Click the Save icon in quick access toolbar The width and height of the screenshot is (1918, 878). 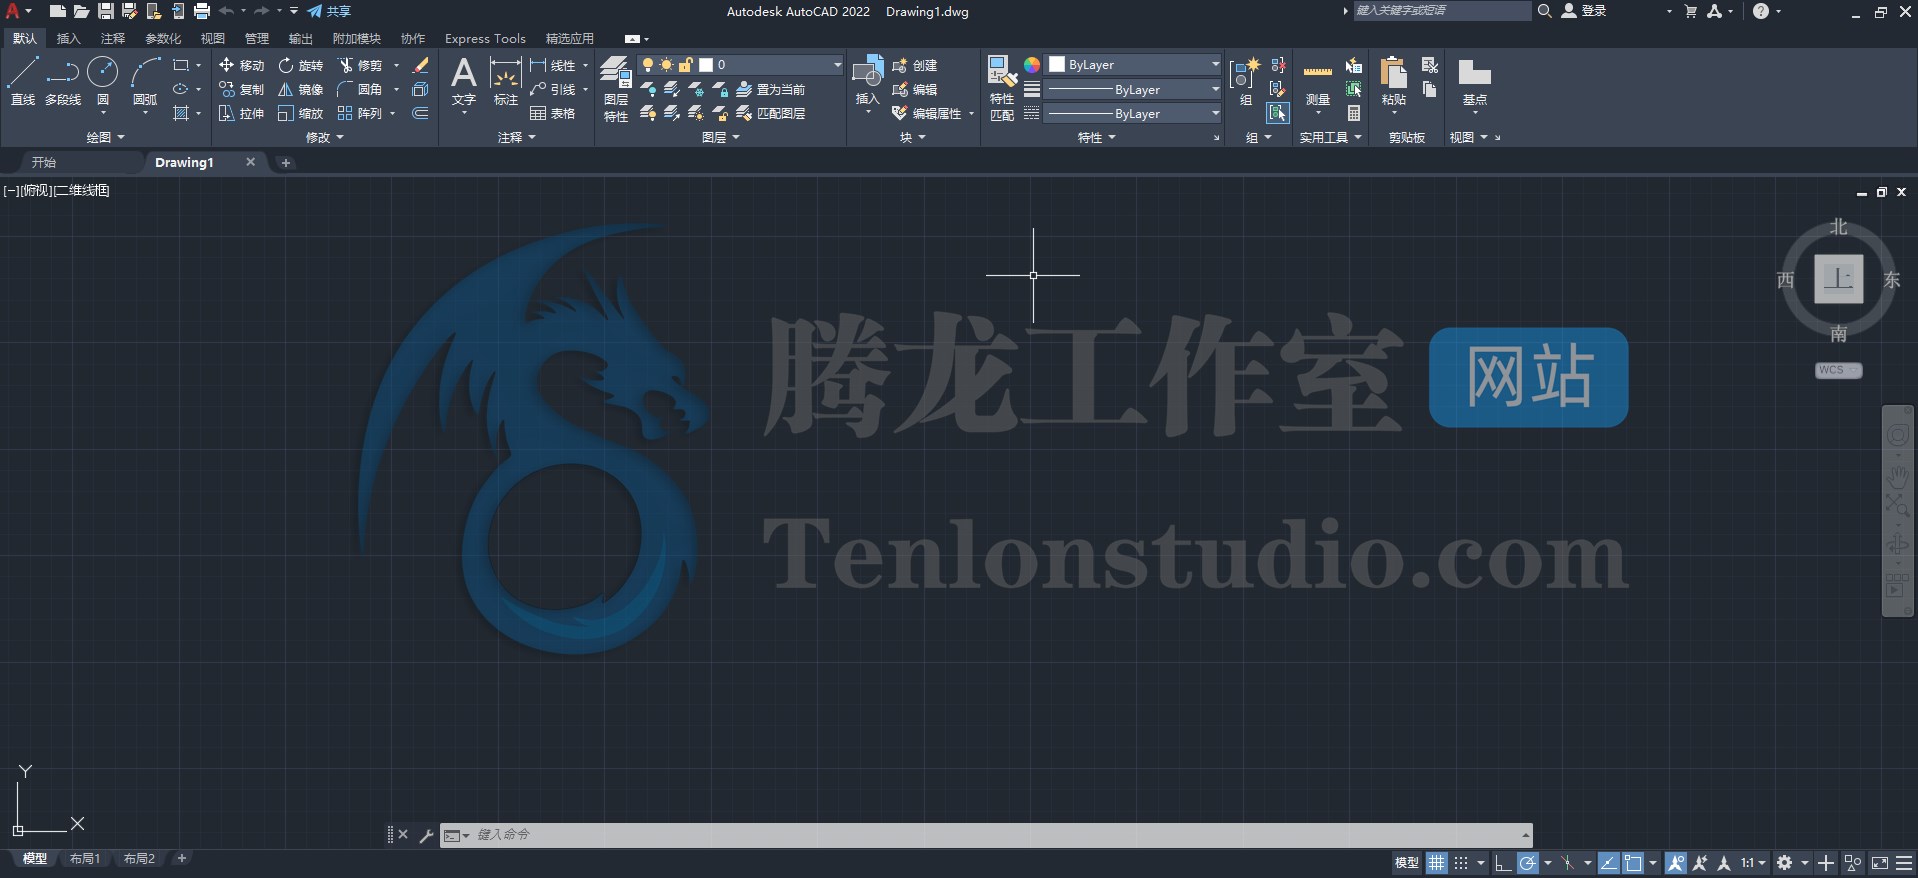(x=105, y=11)
